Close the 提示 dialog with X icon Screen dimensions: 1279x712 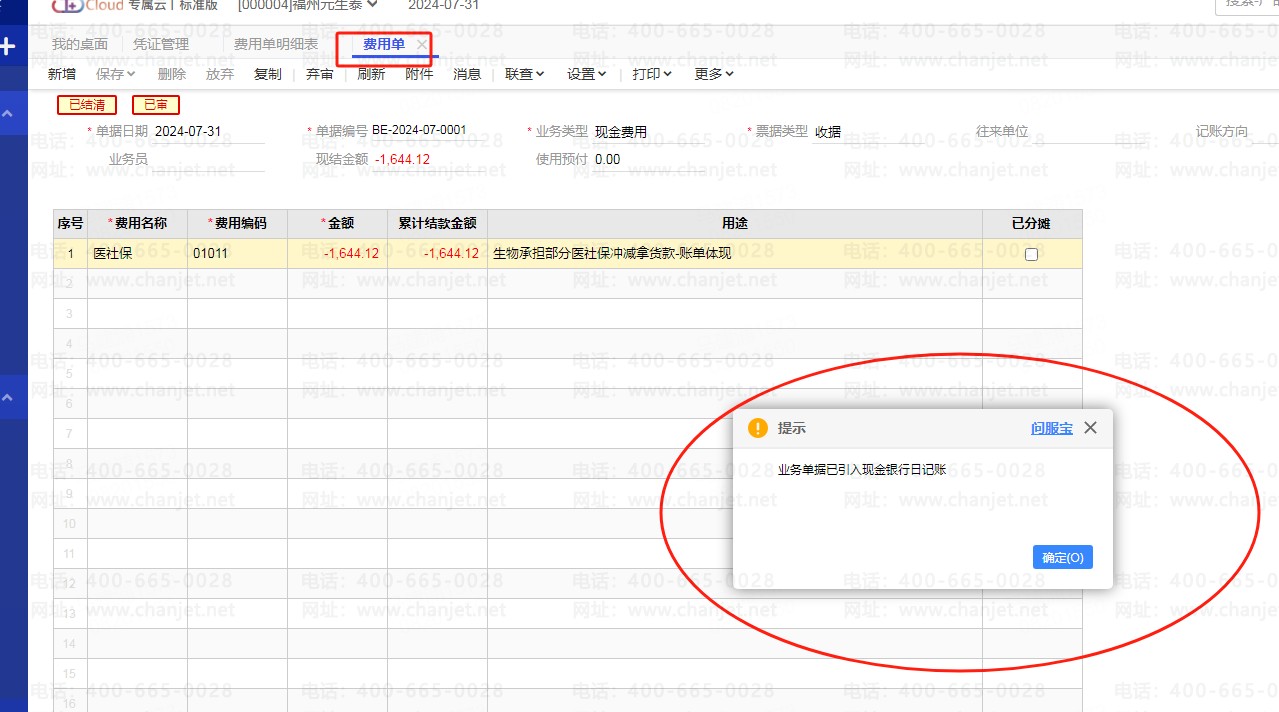(x=1090, y=428)
